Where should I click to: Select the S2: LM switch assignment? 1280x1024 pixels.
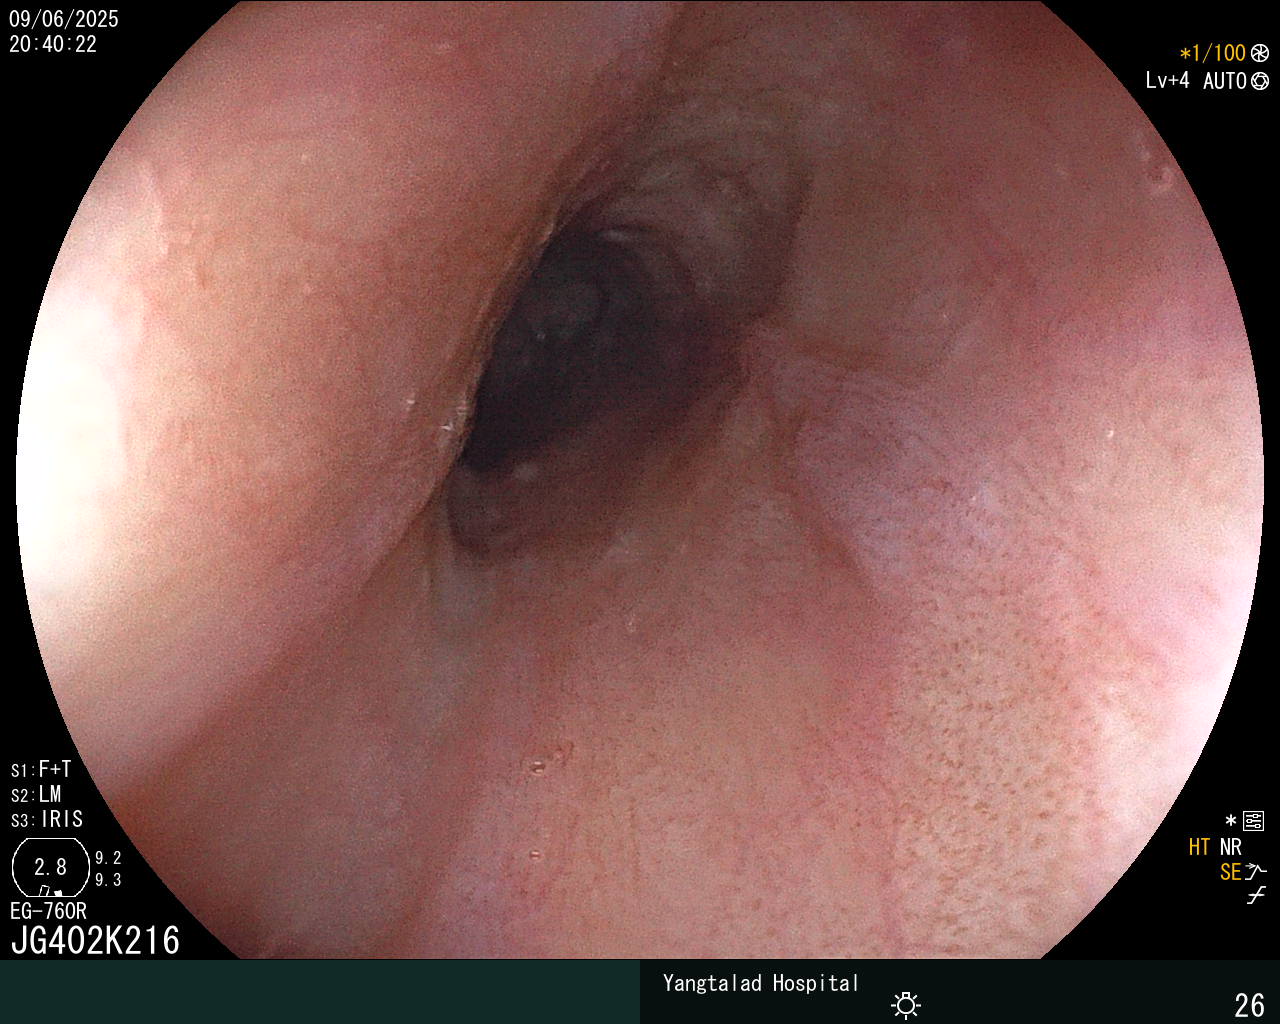36,794
